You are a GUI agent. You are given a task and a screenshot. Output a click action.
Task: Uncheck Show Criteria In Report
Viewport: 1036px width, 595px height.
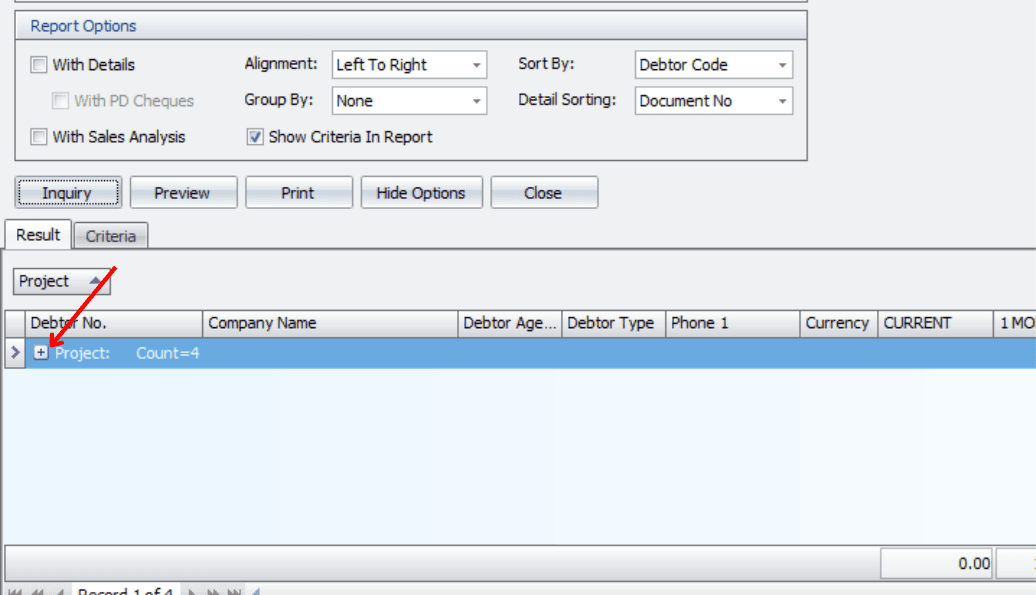[255, 137]
